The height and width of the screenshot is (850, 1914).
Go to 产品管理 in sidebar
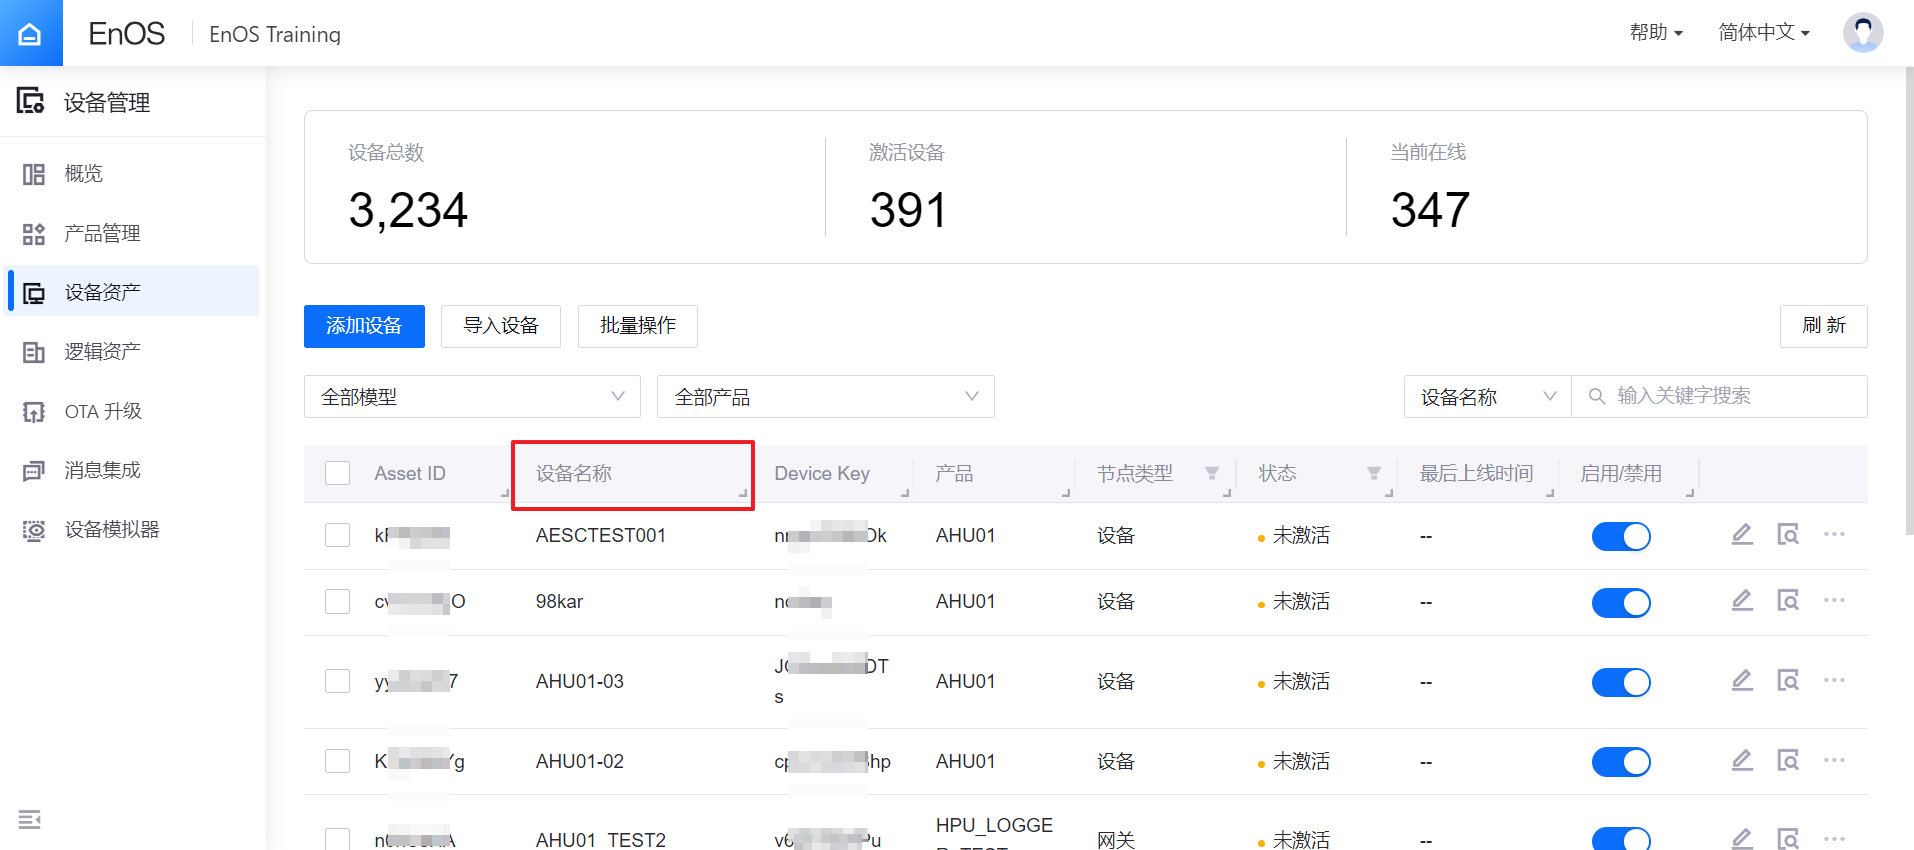coord(102,234)
